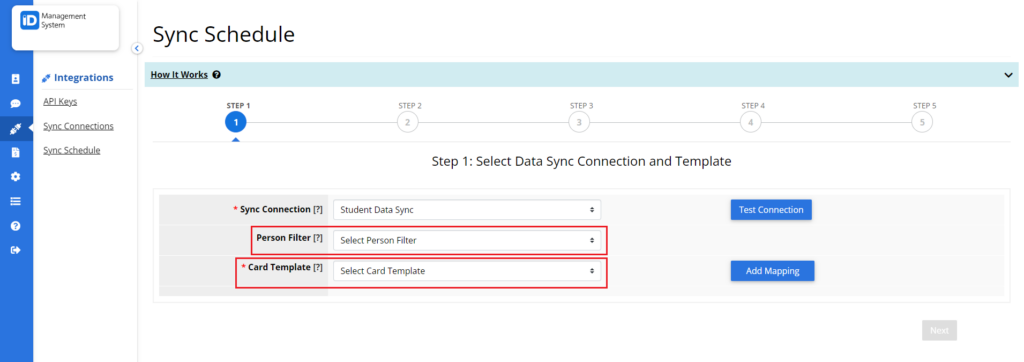The image size is (1024, 362).
Task: Open the document file sidebar icon
Action: [16, 152]
